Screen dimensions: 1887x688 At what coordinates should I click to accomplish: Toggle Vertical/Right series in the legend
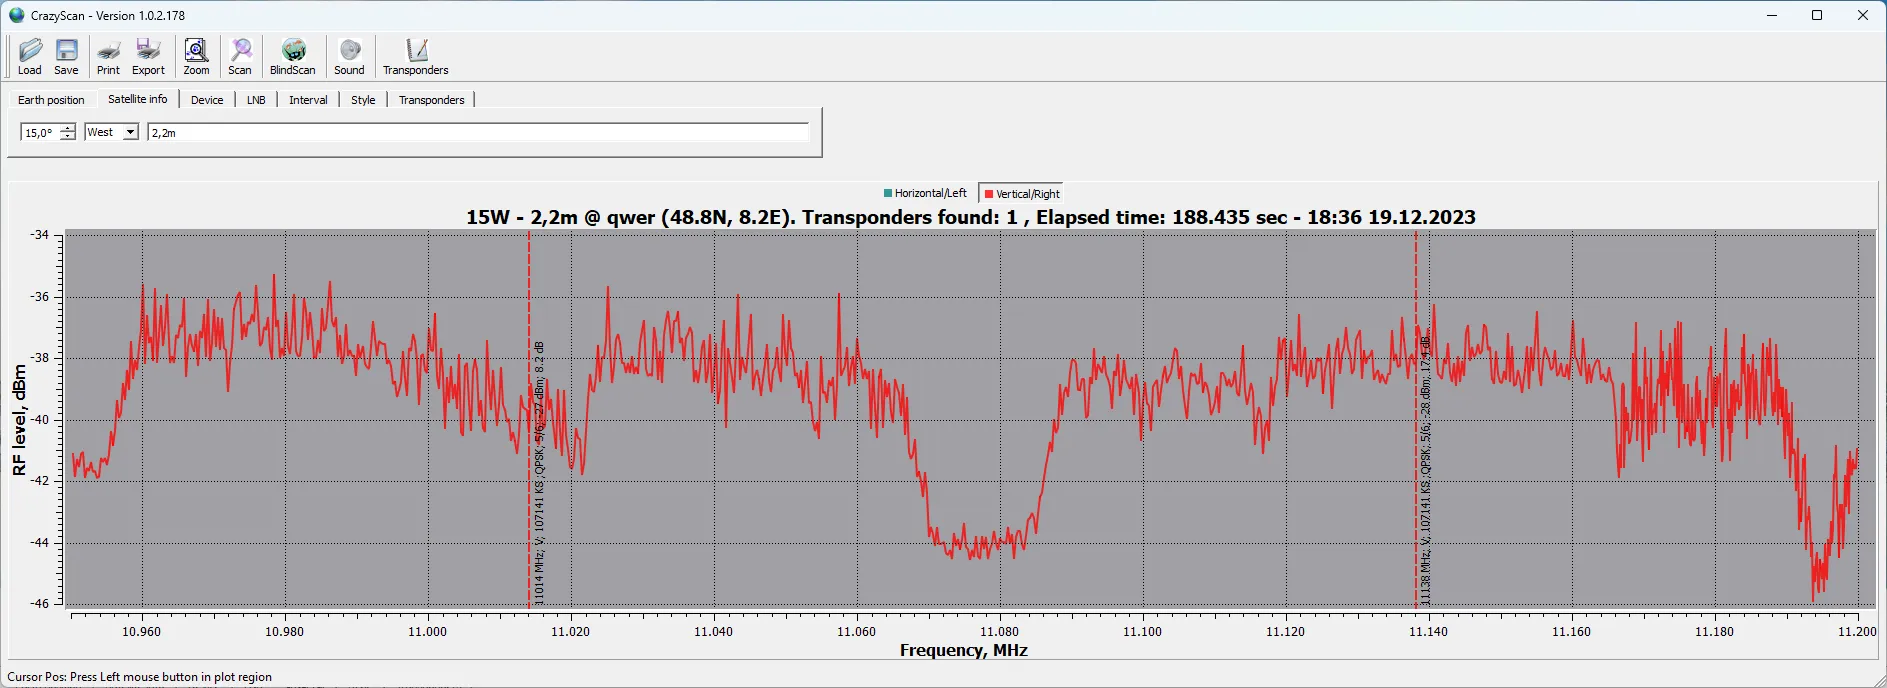pos(1022,194)
